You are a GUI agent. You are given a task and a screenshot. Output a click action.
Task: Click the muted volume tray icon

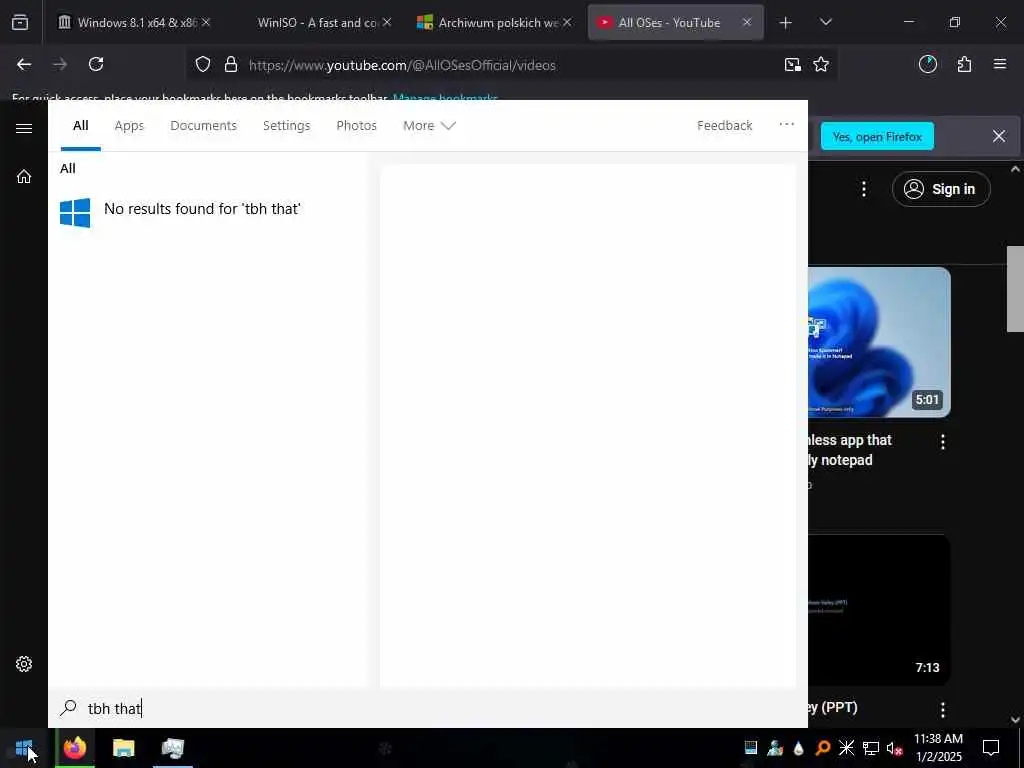pyautogui.click(x=894, y=748)
